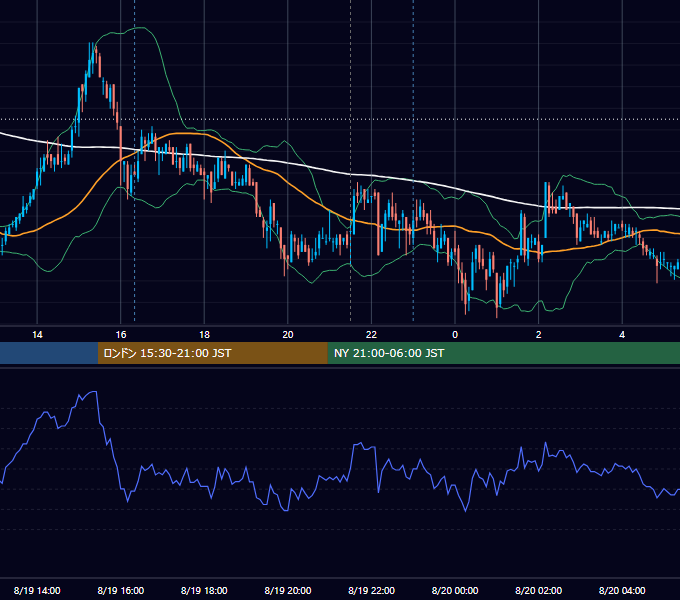Image resolution: width=680 pixels, height=600 pixels.
Task: Click the 8/19 16:00 time label
Action: point(121,590)
